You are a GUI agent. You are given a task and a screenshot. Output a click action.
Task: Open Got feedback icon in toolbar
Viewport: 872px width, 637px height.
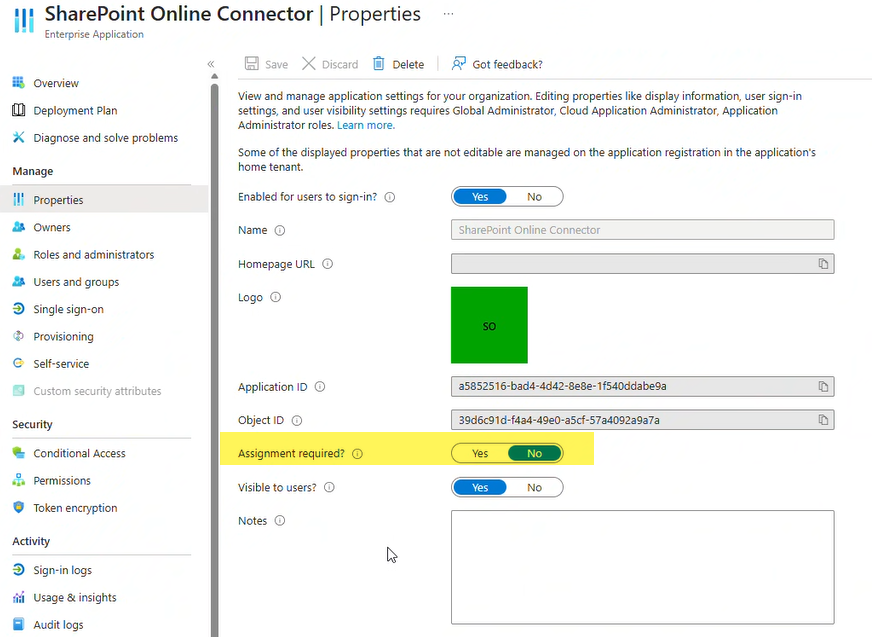(459, 64)
